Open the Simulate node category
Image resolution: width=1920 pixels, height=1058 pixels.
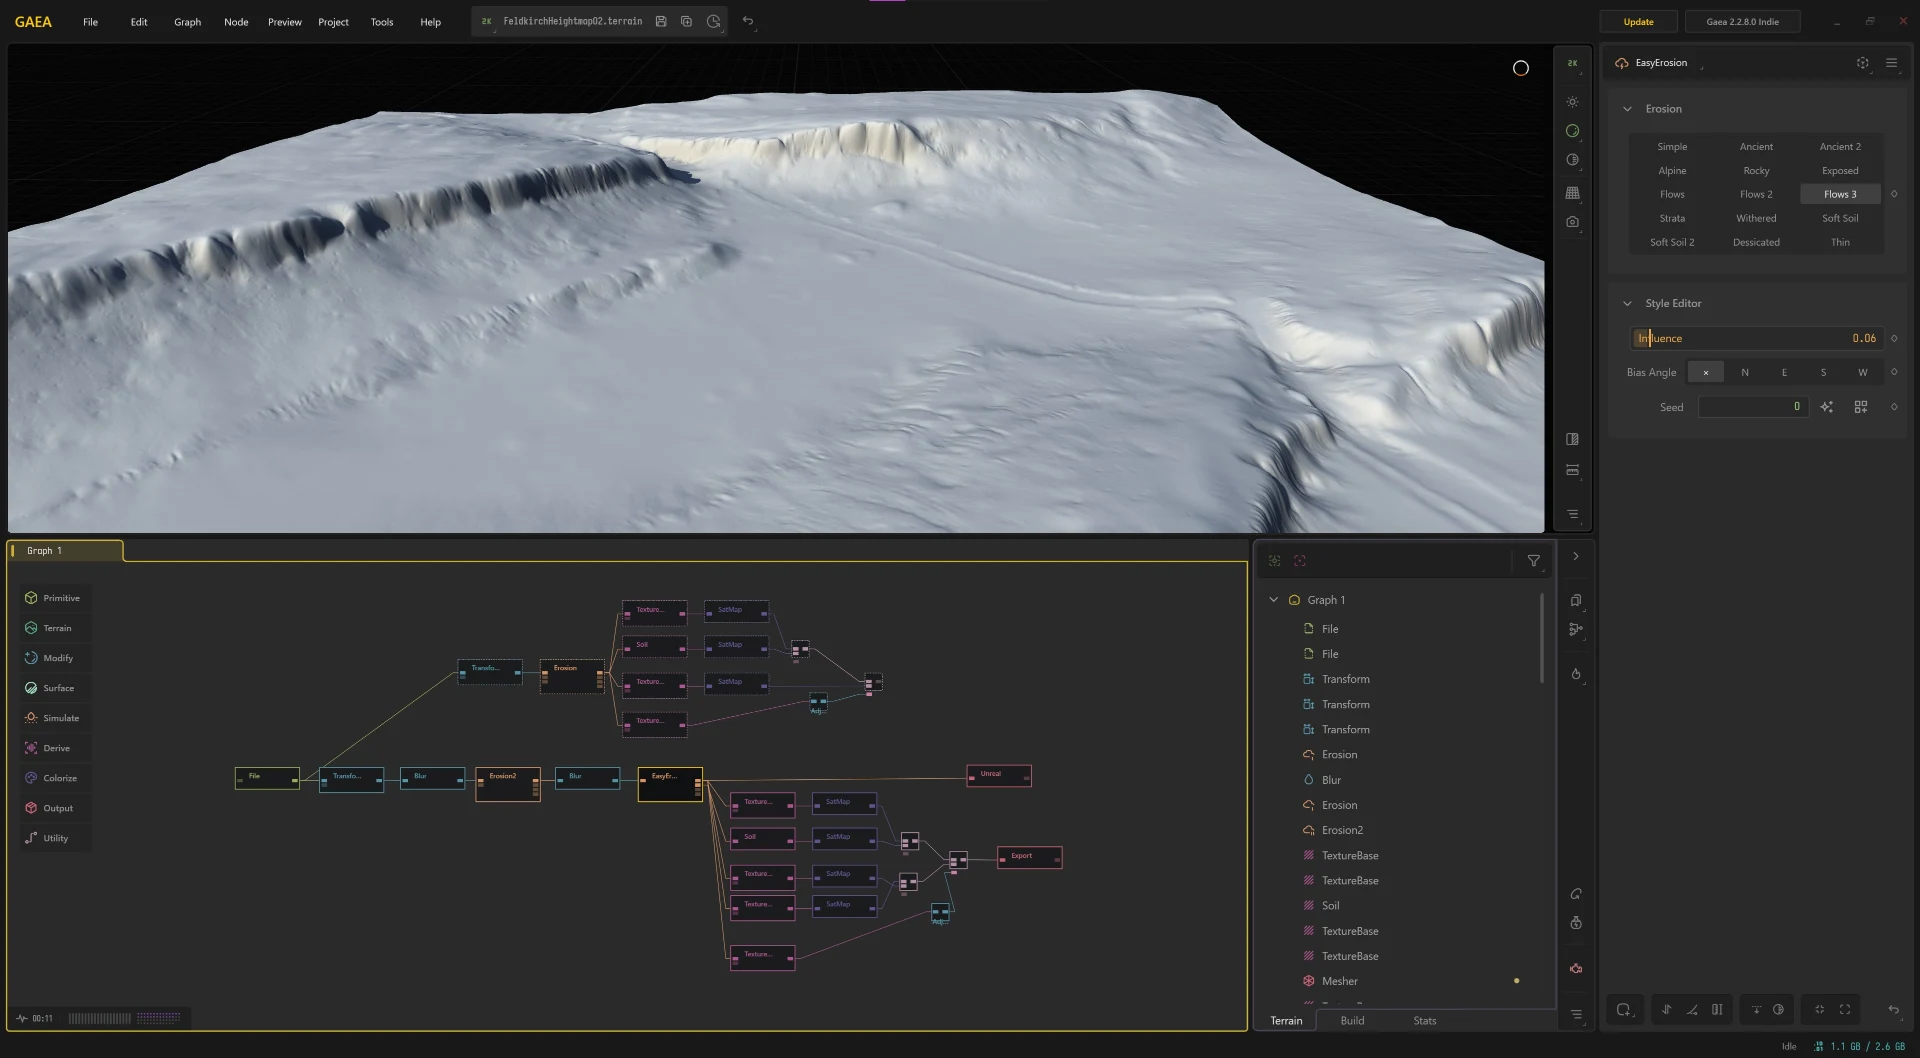coord(55,718)
